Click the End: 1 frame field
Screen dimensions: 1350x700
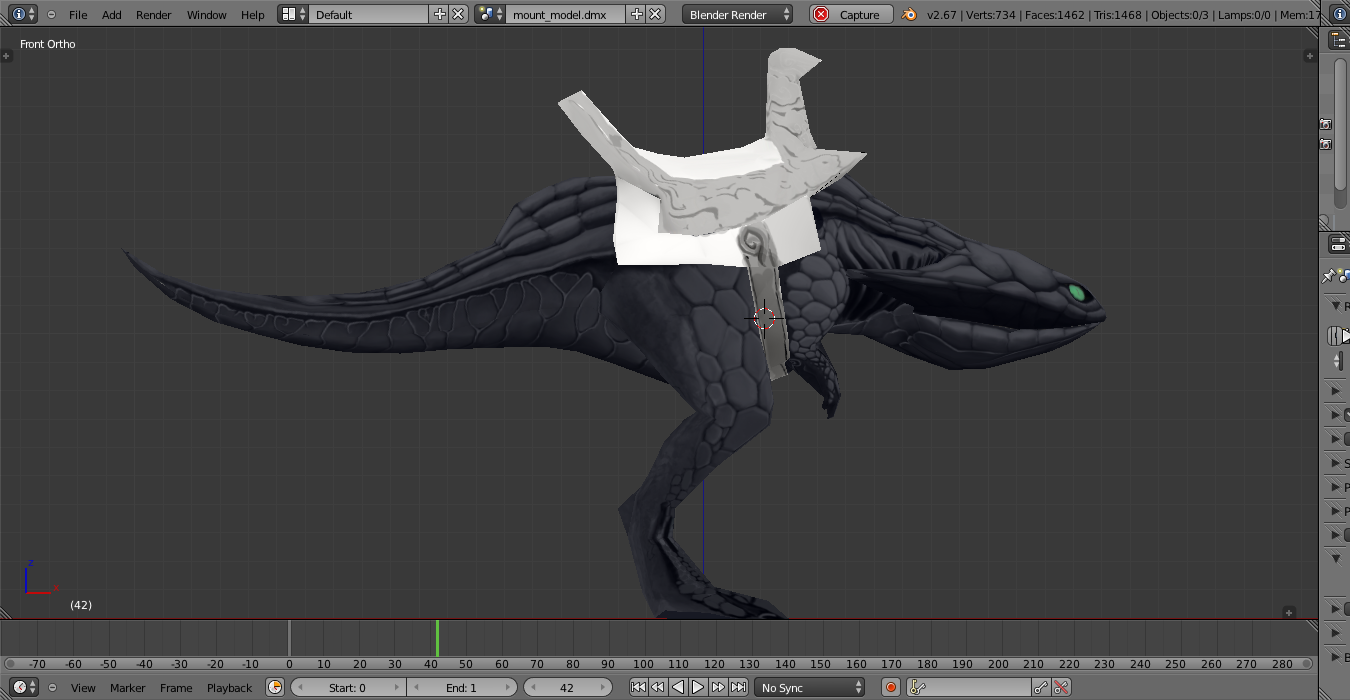(462, 687)
